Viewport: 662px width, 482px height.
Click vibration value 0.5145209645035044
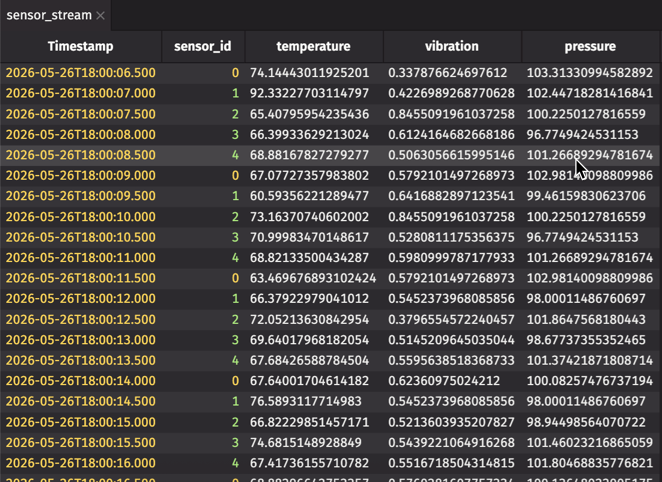coord(451,340)
